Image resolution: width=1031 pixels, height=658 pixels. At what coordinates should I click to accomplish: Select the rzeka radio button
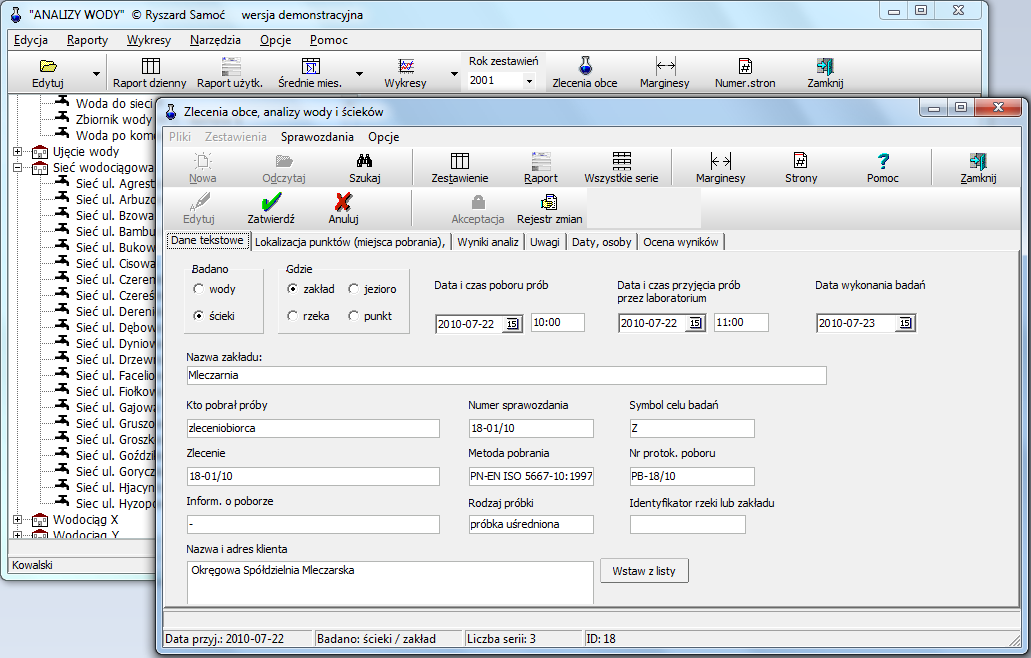[x=293, y=316]
